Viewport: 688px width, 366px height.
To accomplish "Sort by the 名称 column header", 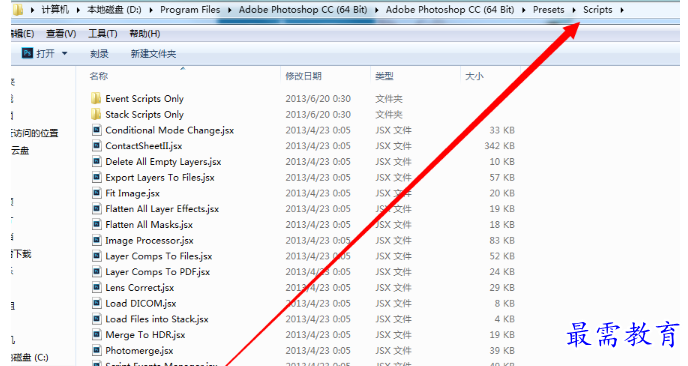I will (x=99, y=76).
